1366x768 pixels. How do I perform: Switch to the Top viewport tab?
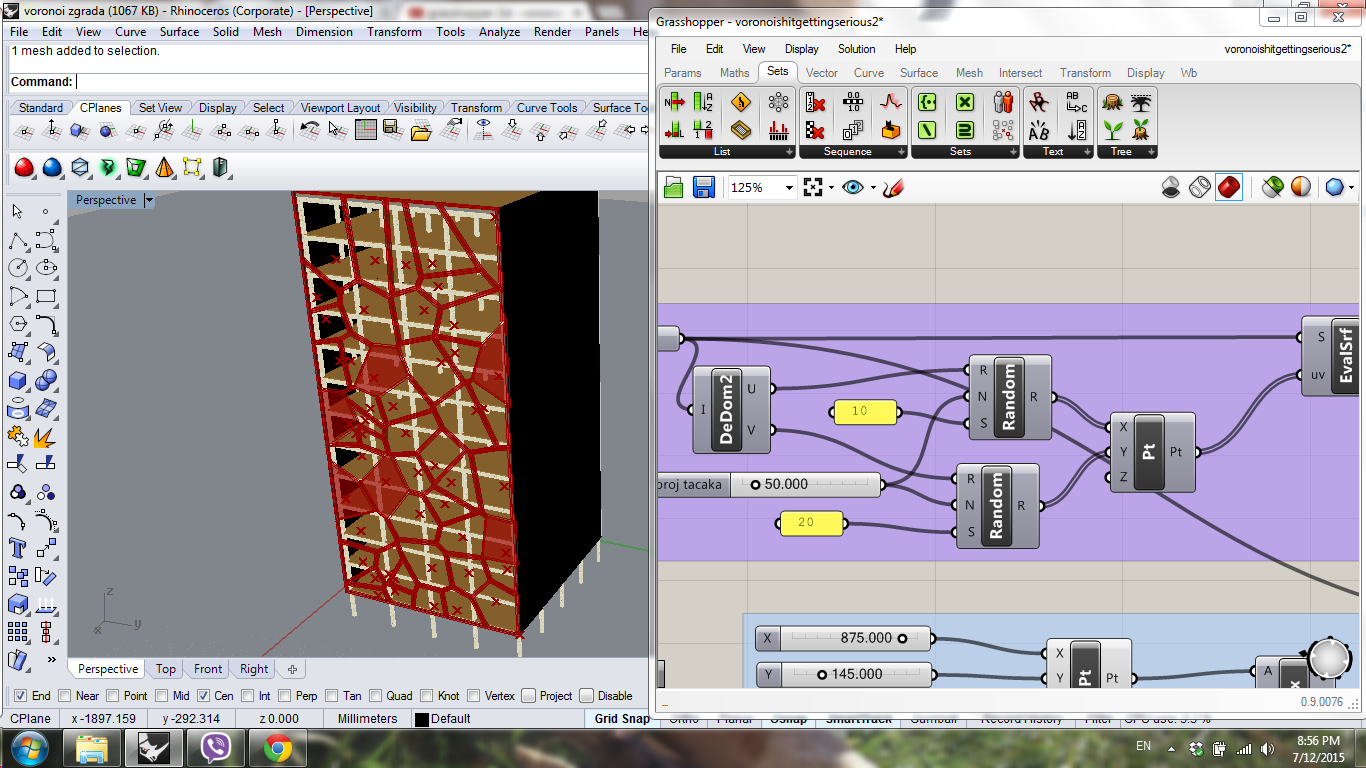pyautogui.click(x=165, y=669)
